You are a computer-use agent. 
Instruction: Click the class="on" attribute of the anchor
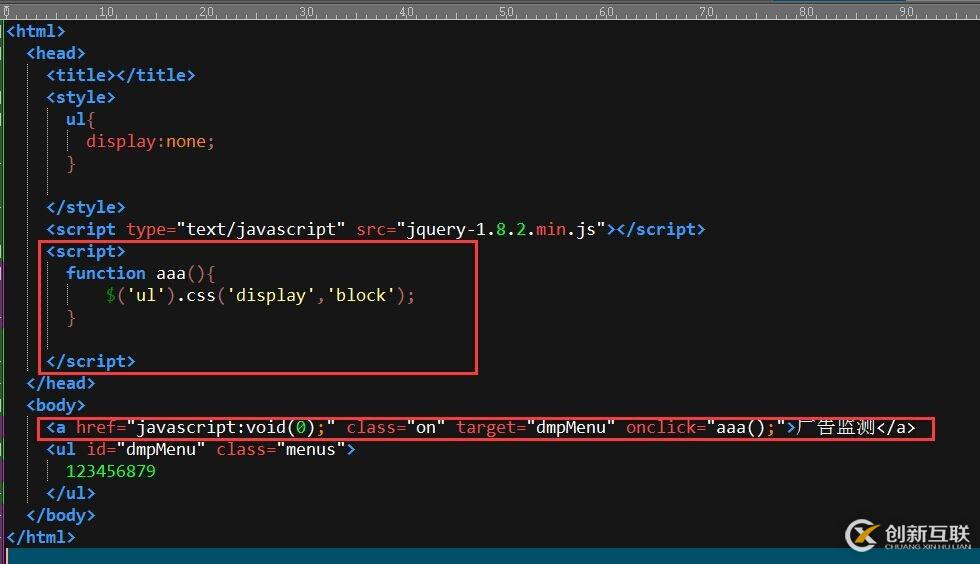(396, 428)
